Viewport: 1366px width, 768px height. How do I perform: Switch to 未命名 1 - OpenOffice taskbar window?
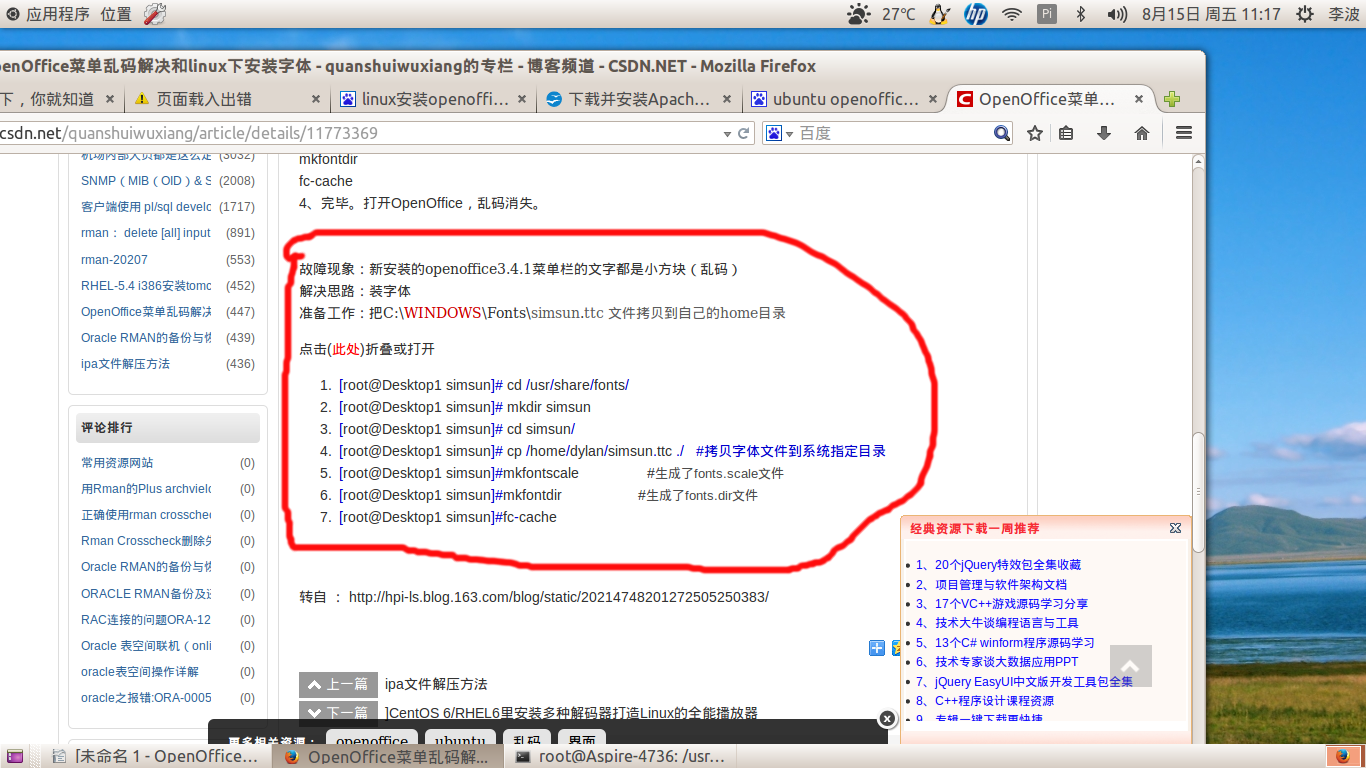pyautogui.click(x=158, y=756)
